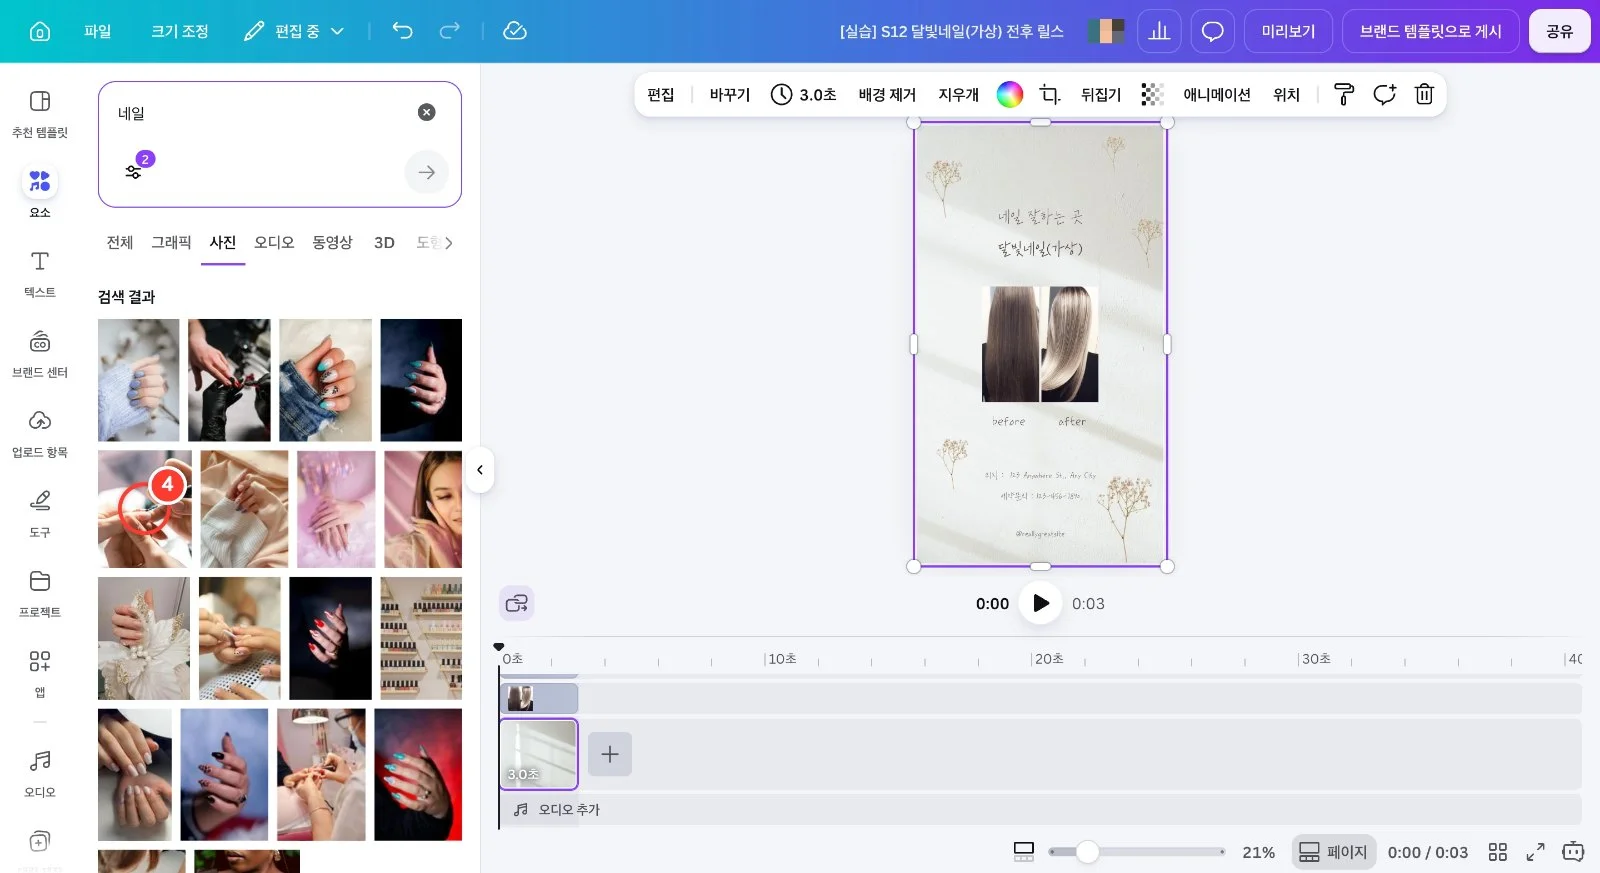
Task: Open 프로젝트 sidebar panel
Action: [x=40, y=593]
